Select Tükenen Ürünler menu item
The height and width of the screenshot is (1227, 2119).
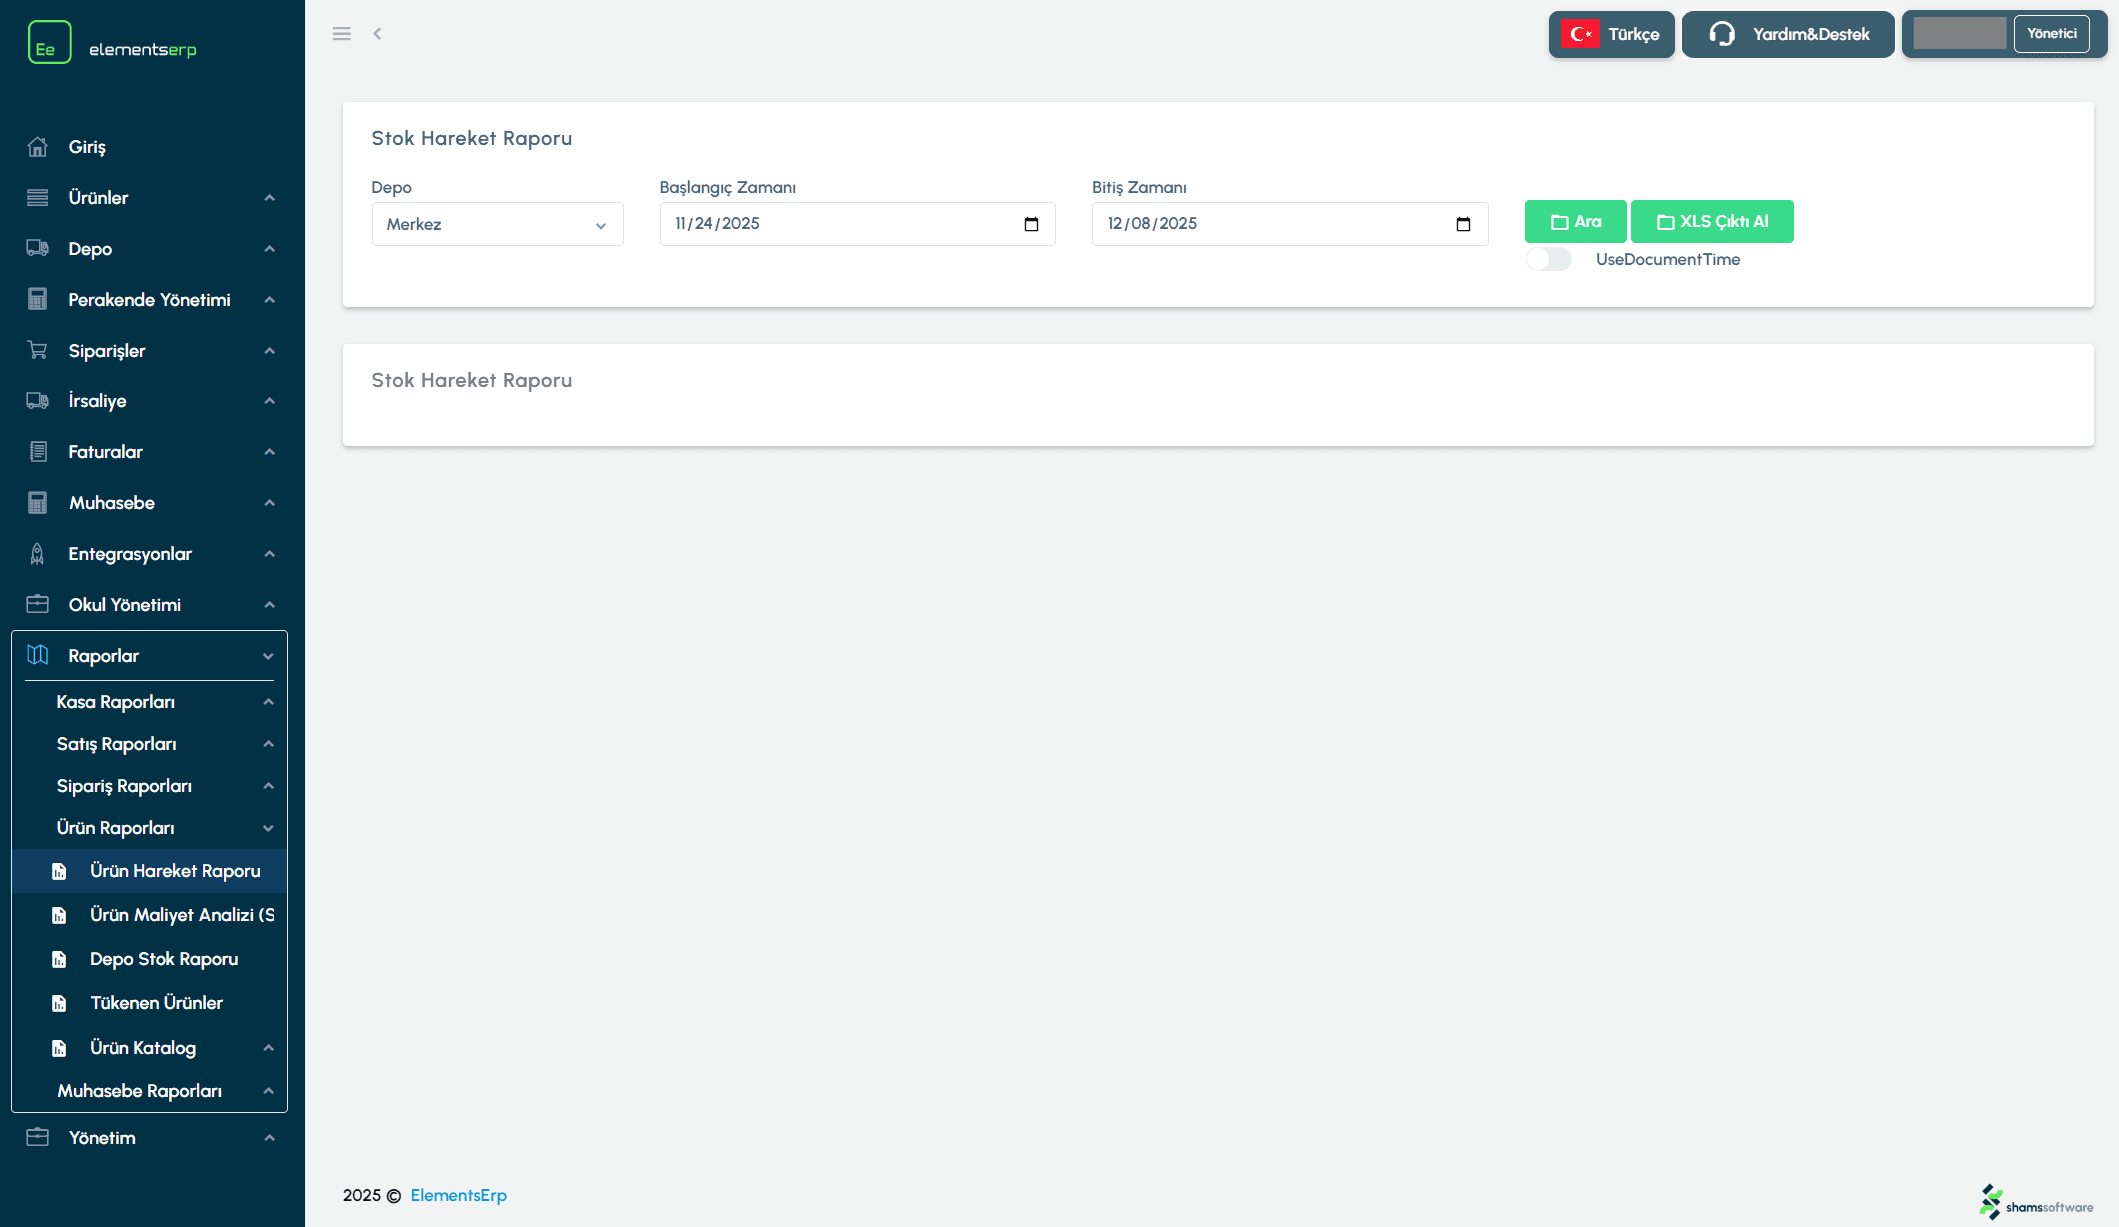[156, 1003]
